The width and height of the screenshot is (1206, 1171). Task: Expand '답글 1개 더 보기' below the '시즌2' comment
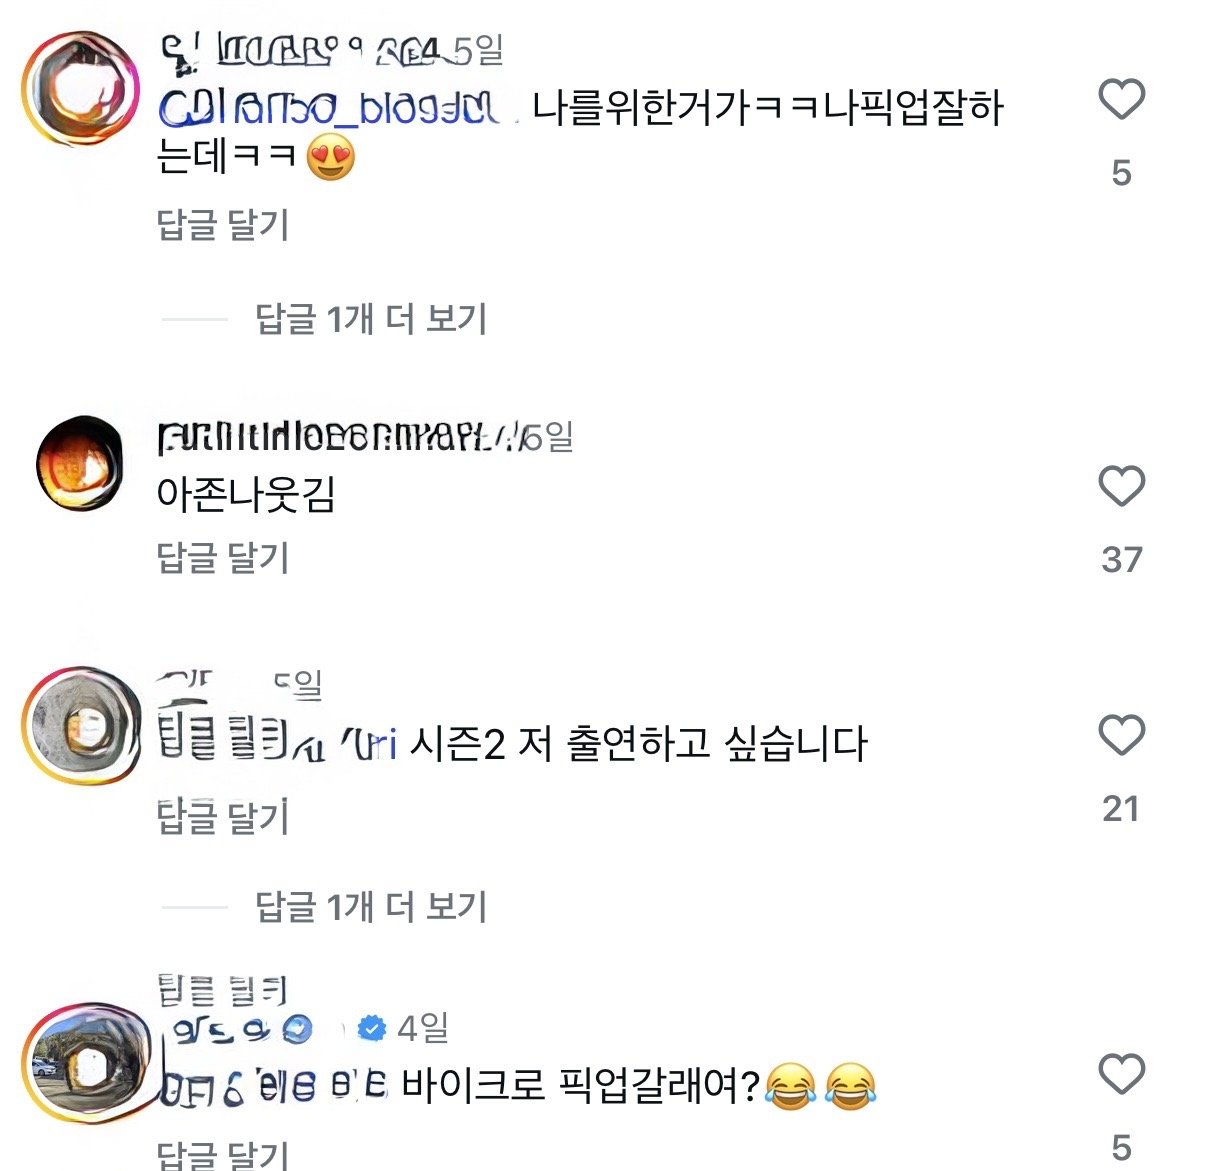(x=370, y=907)
